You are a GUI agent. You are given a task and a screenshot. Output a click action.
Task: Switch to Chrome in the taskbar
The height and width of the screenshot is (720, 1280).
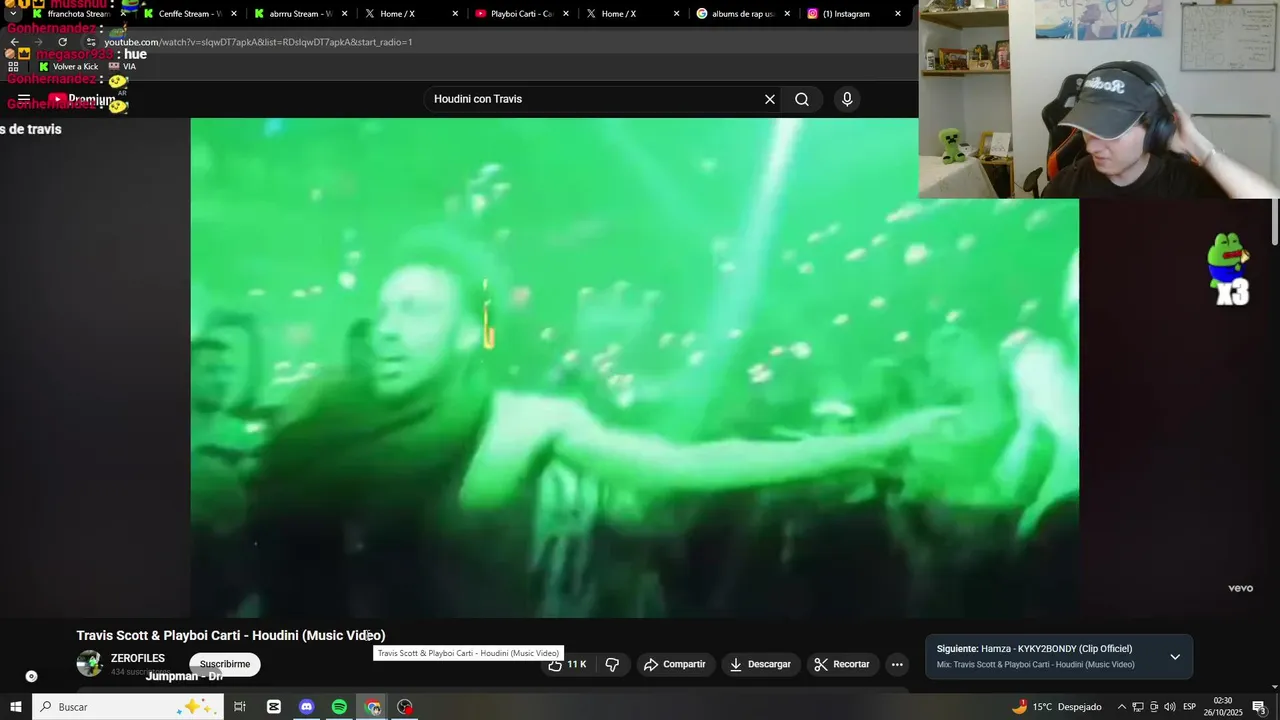(373, 707)
